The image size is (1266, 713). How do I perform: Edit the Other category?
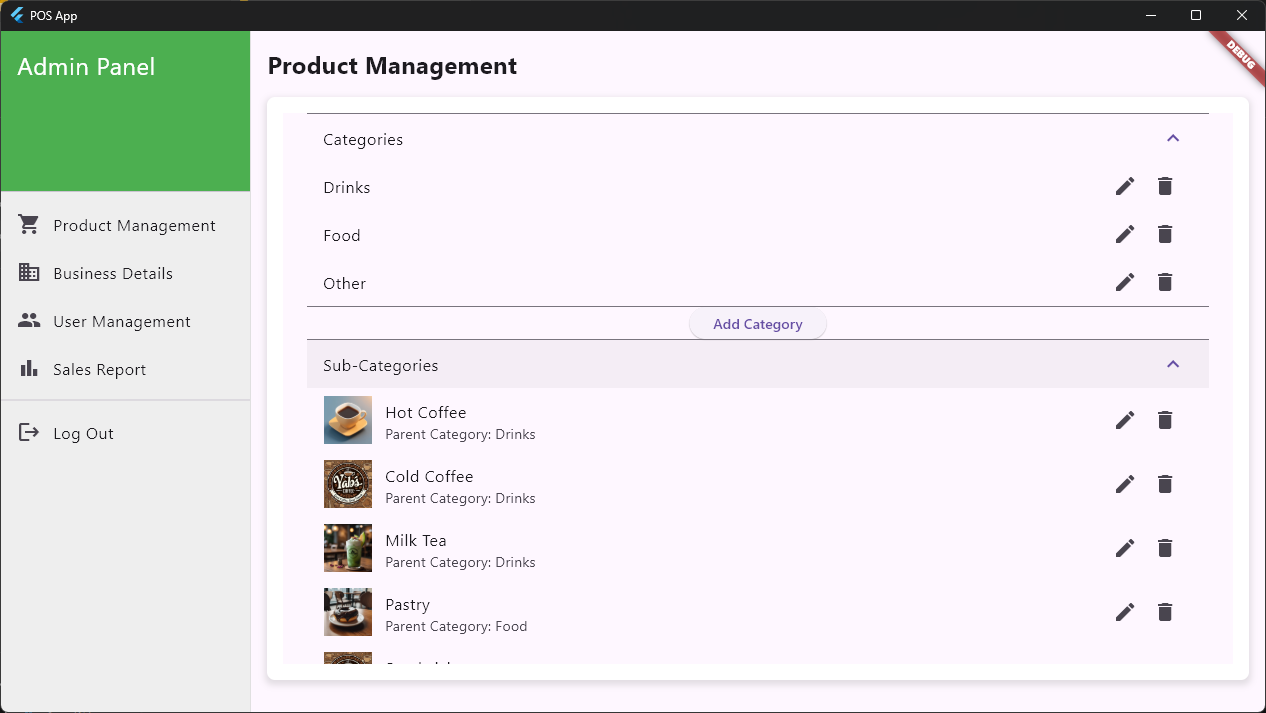pos(1125,282)
